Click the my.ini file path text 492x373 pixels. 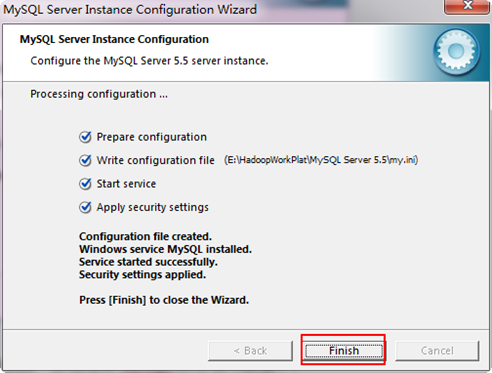point(321,160)
